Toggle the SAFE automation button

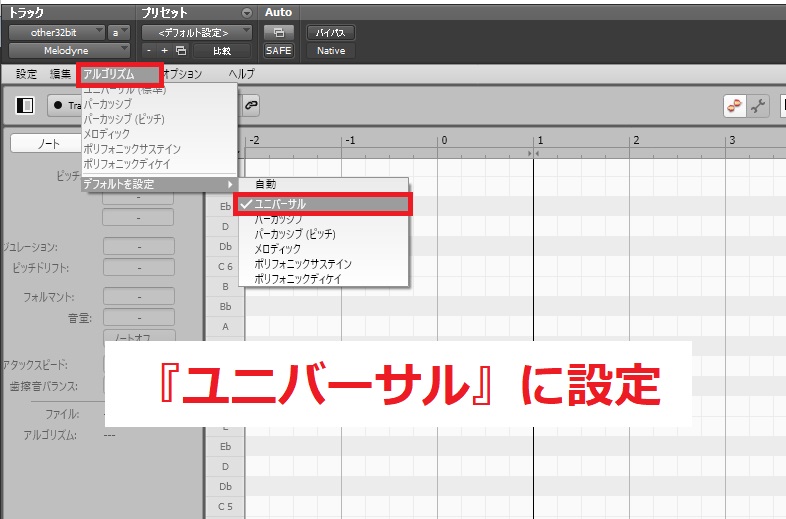(278, 50)
